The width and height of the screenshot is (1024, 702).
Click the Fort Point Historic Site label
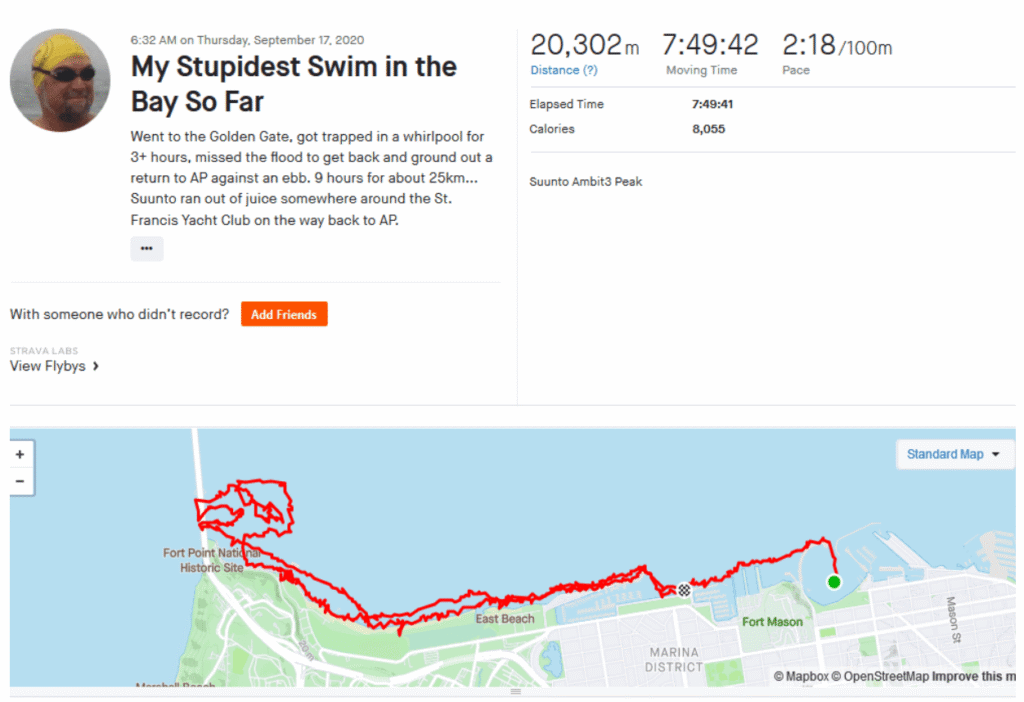click(212, 560)
